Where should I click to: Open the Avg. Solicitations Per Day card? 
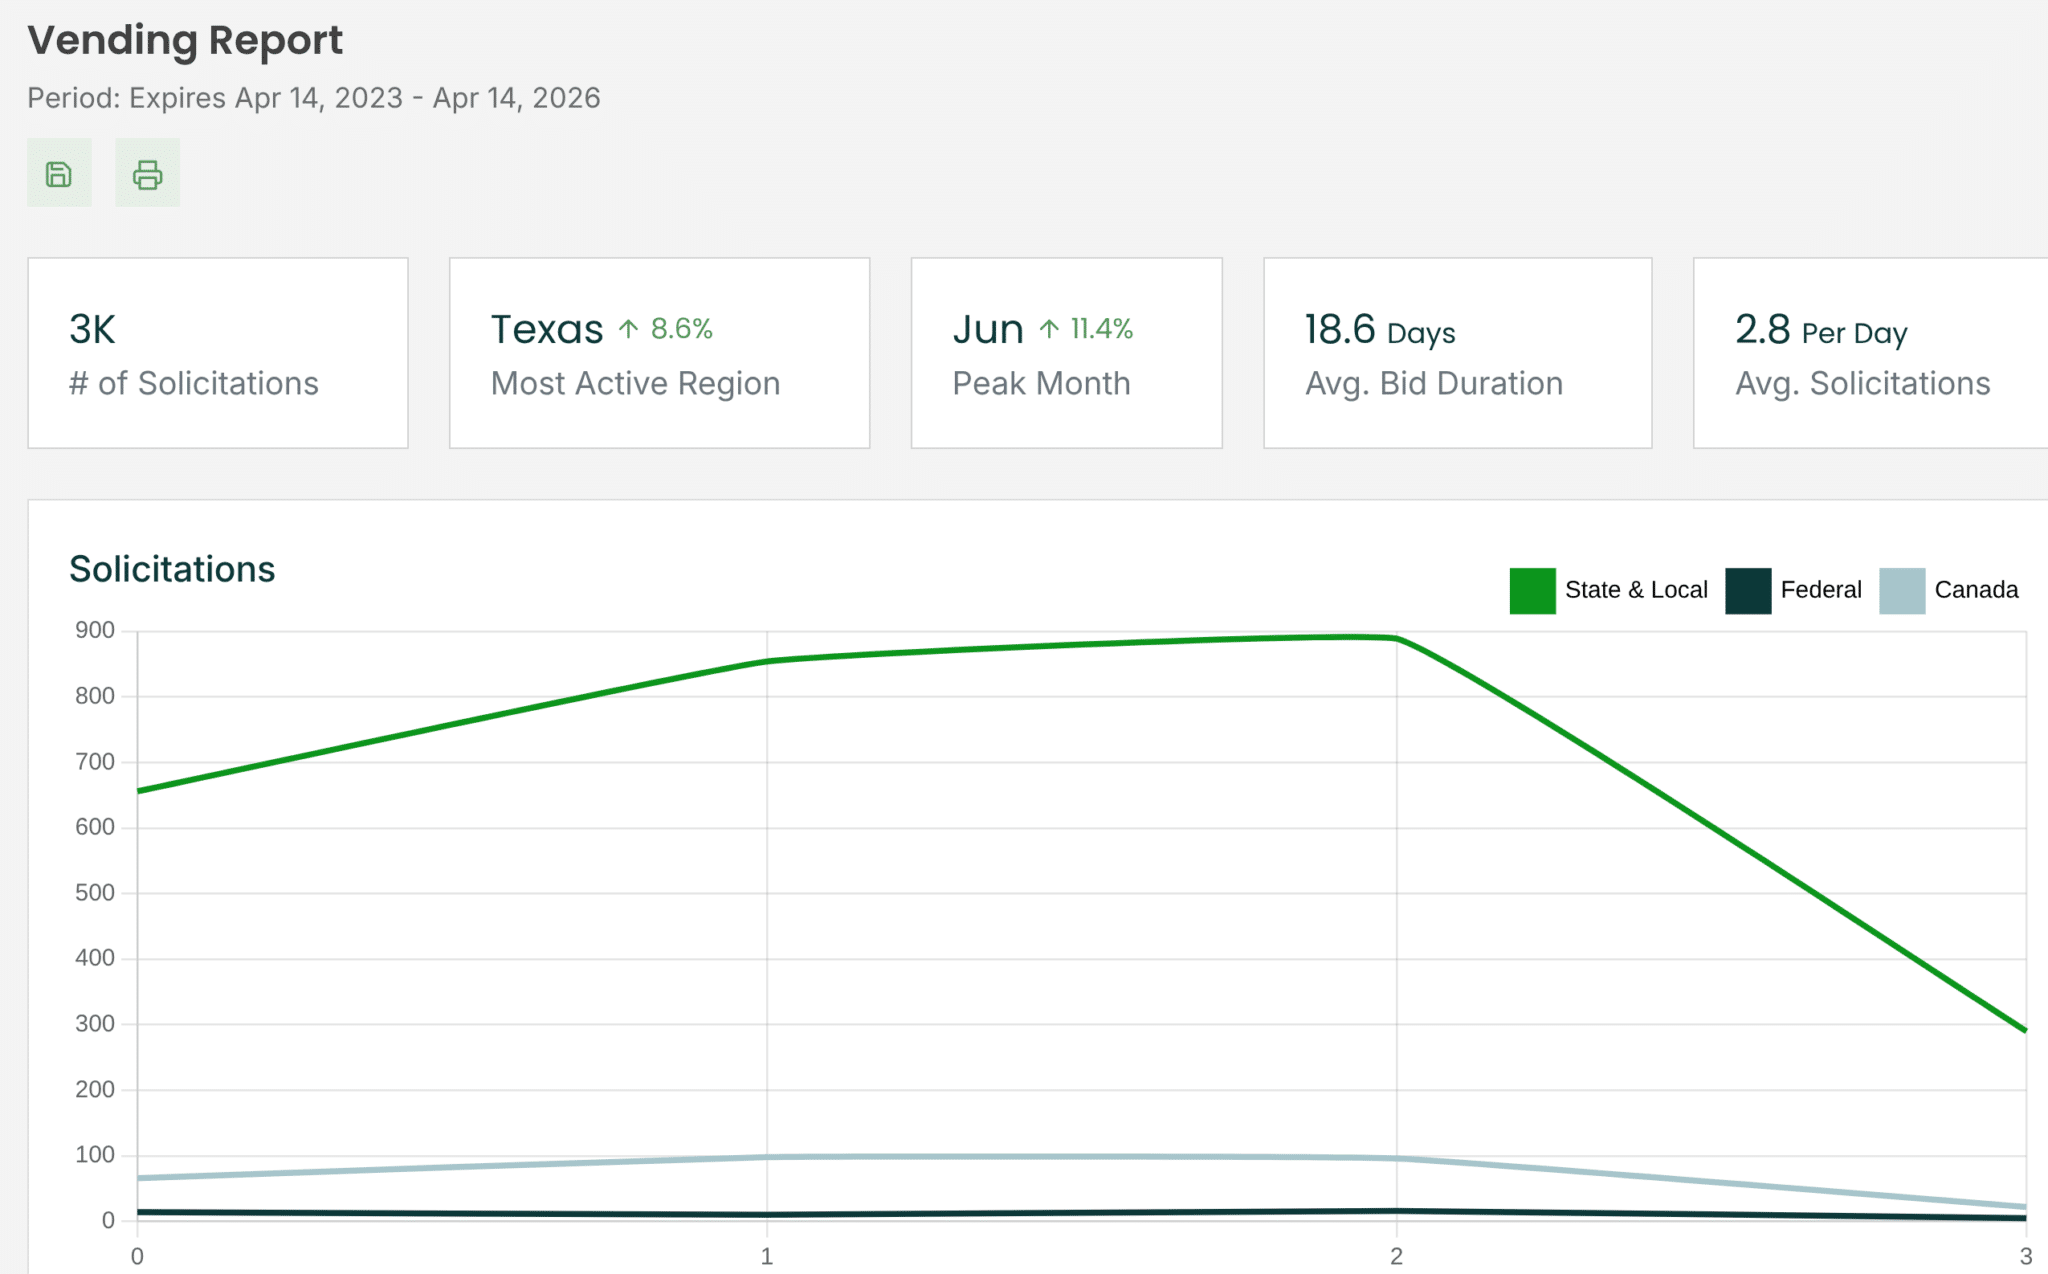pyautogui.click(x=1868, y=353)
